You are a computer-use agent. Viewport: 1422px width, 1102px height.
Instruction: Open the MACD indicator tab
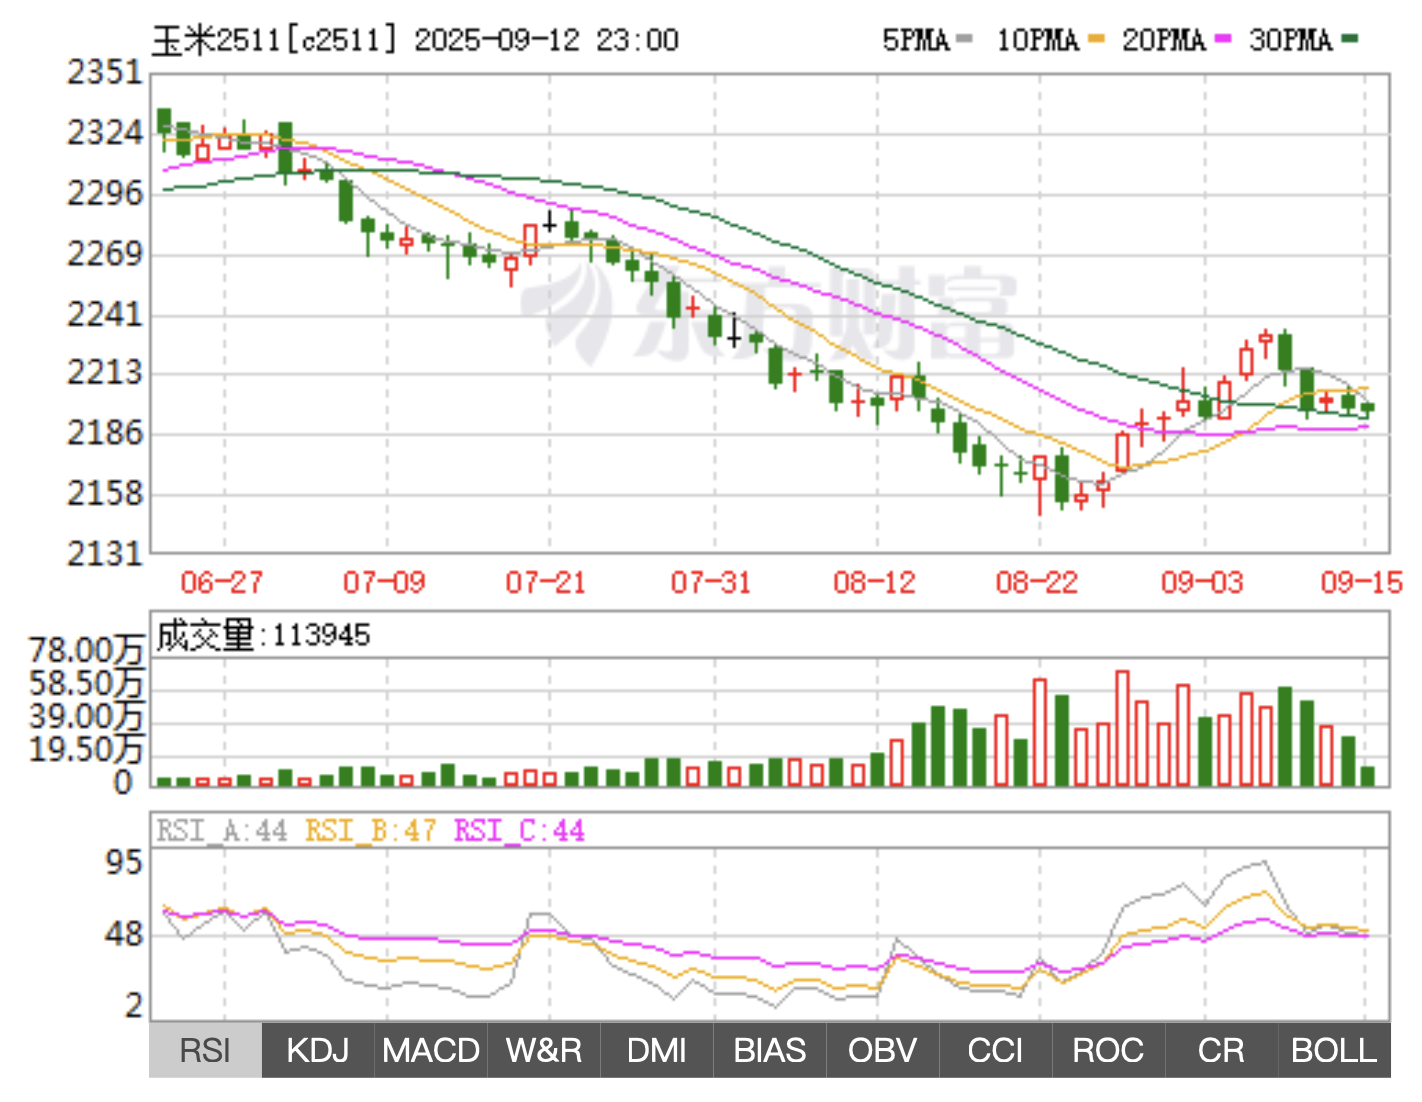point(431,1050)
